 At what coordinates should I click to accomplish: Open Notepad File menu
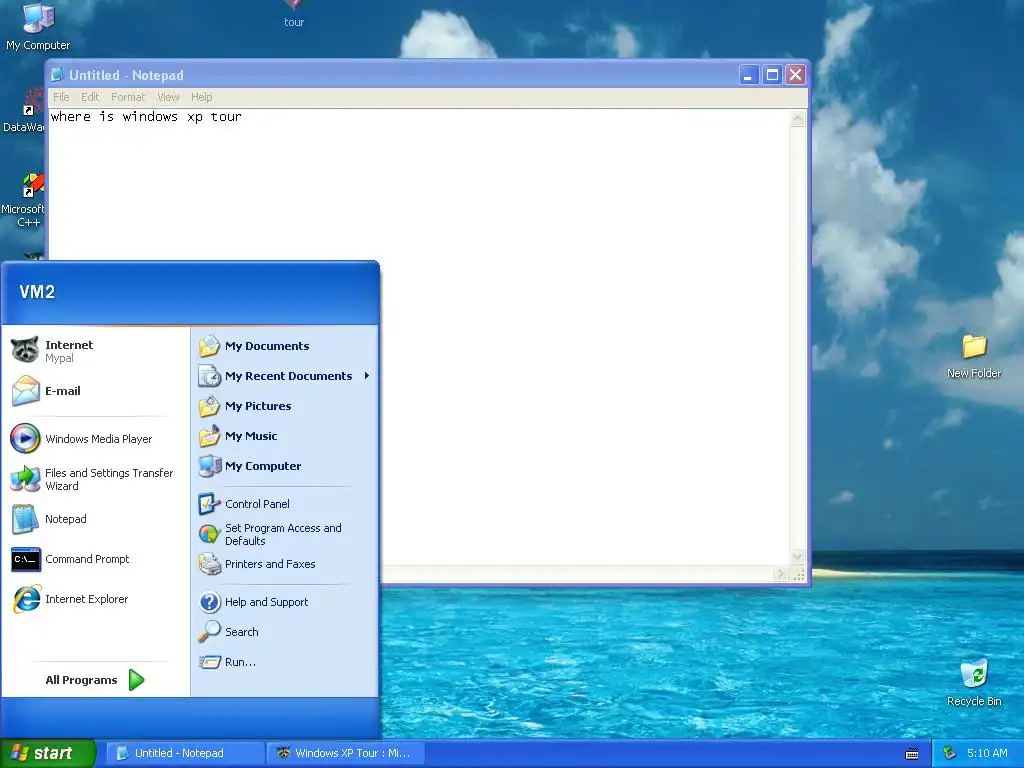[x=61, y=97]
